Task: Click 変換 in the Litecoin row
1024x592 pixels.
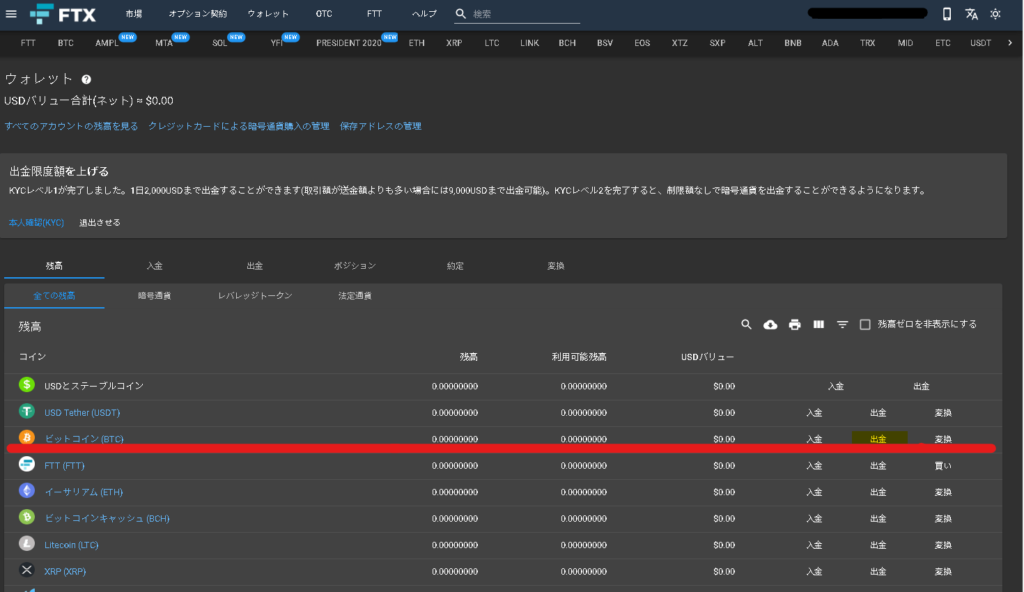Action: (943, 545)
